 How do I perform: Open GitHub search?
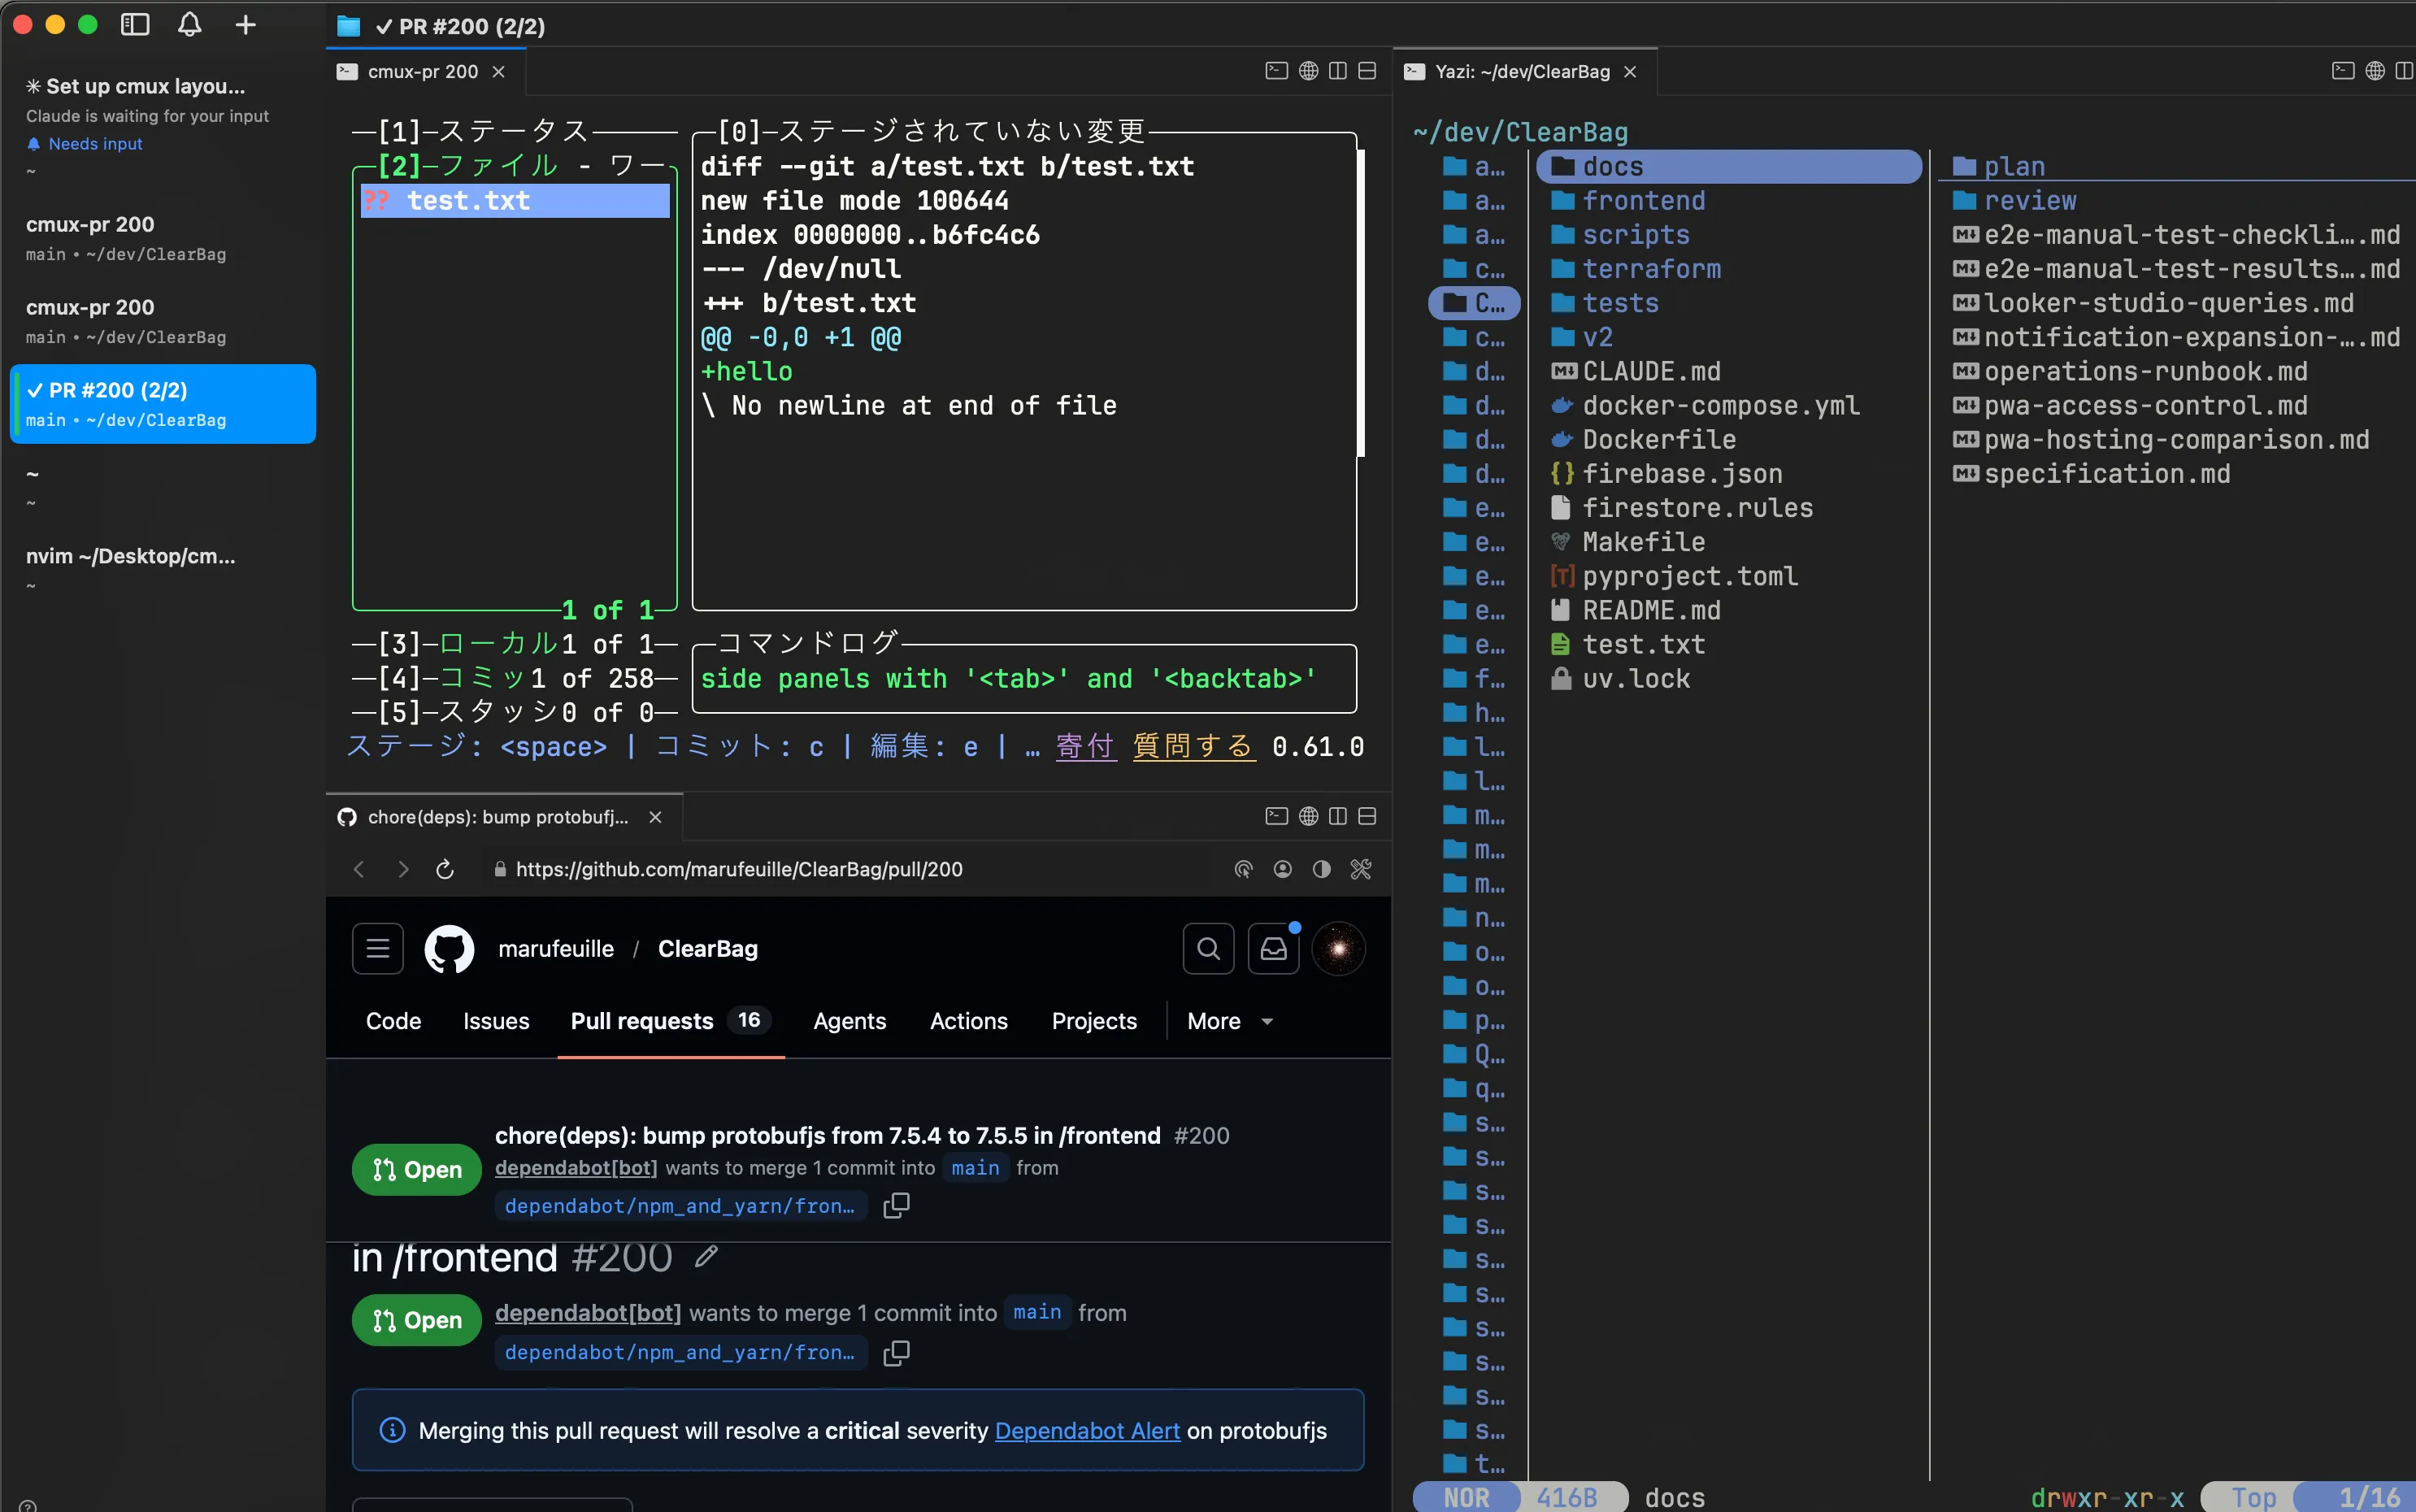coord(1208,948)
